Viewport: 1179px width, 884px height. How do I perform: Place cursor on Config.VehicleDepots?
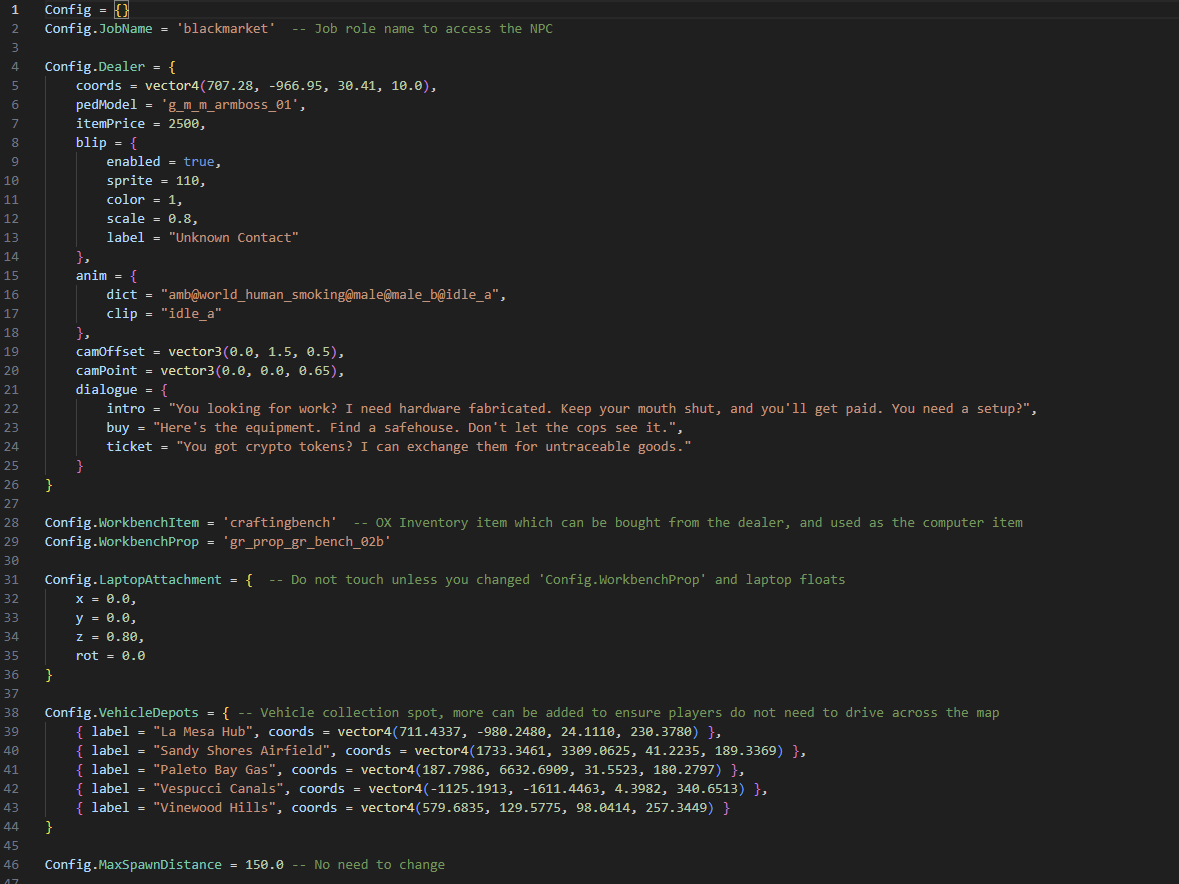pos(122,713)
